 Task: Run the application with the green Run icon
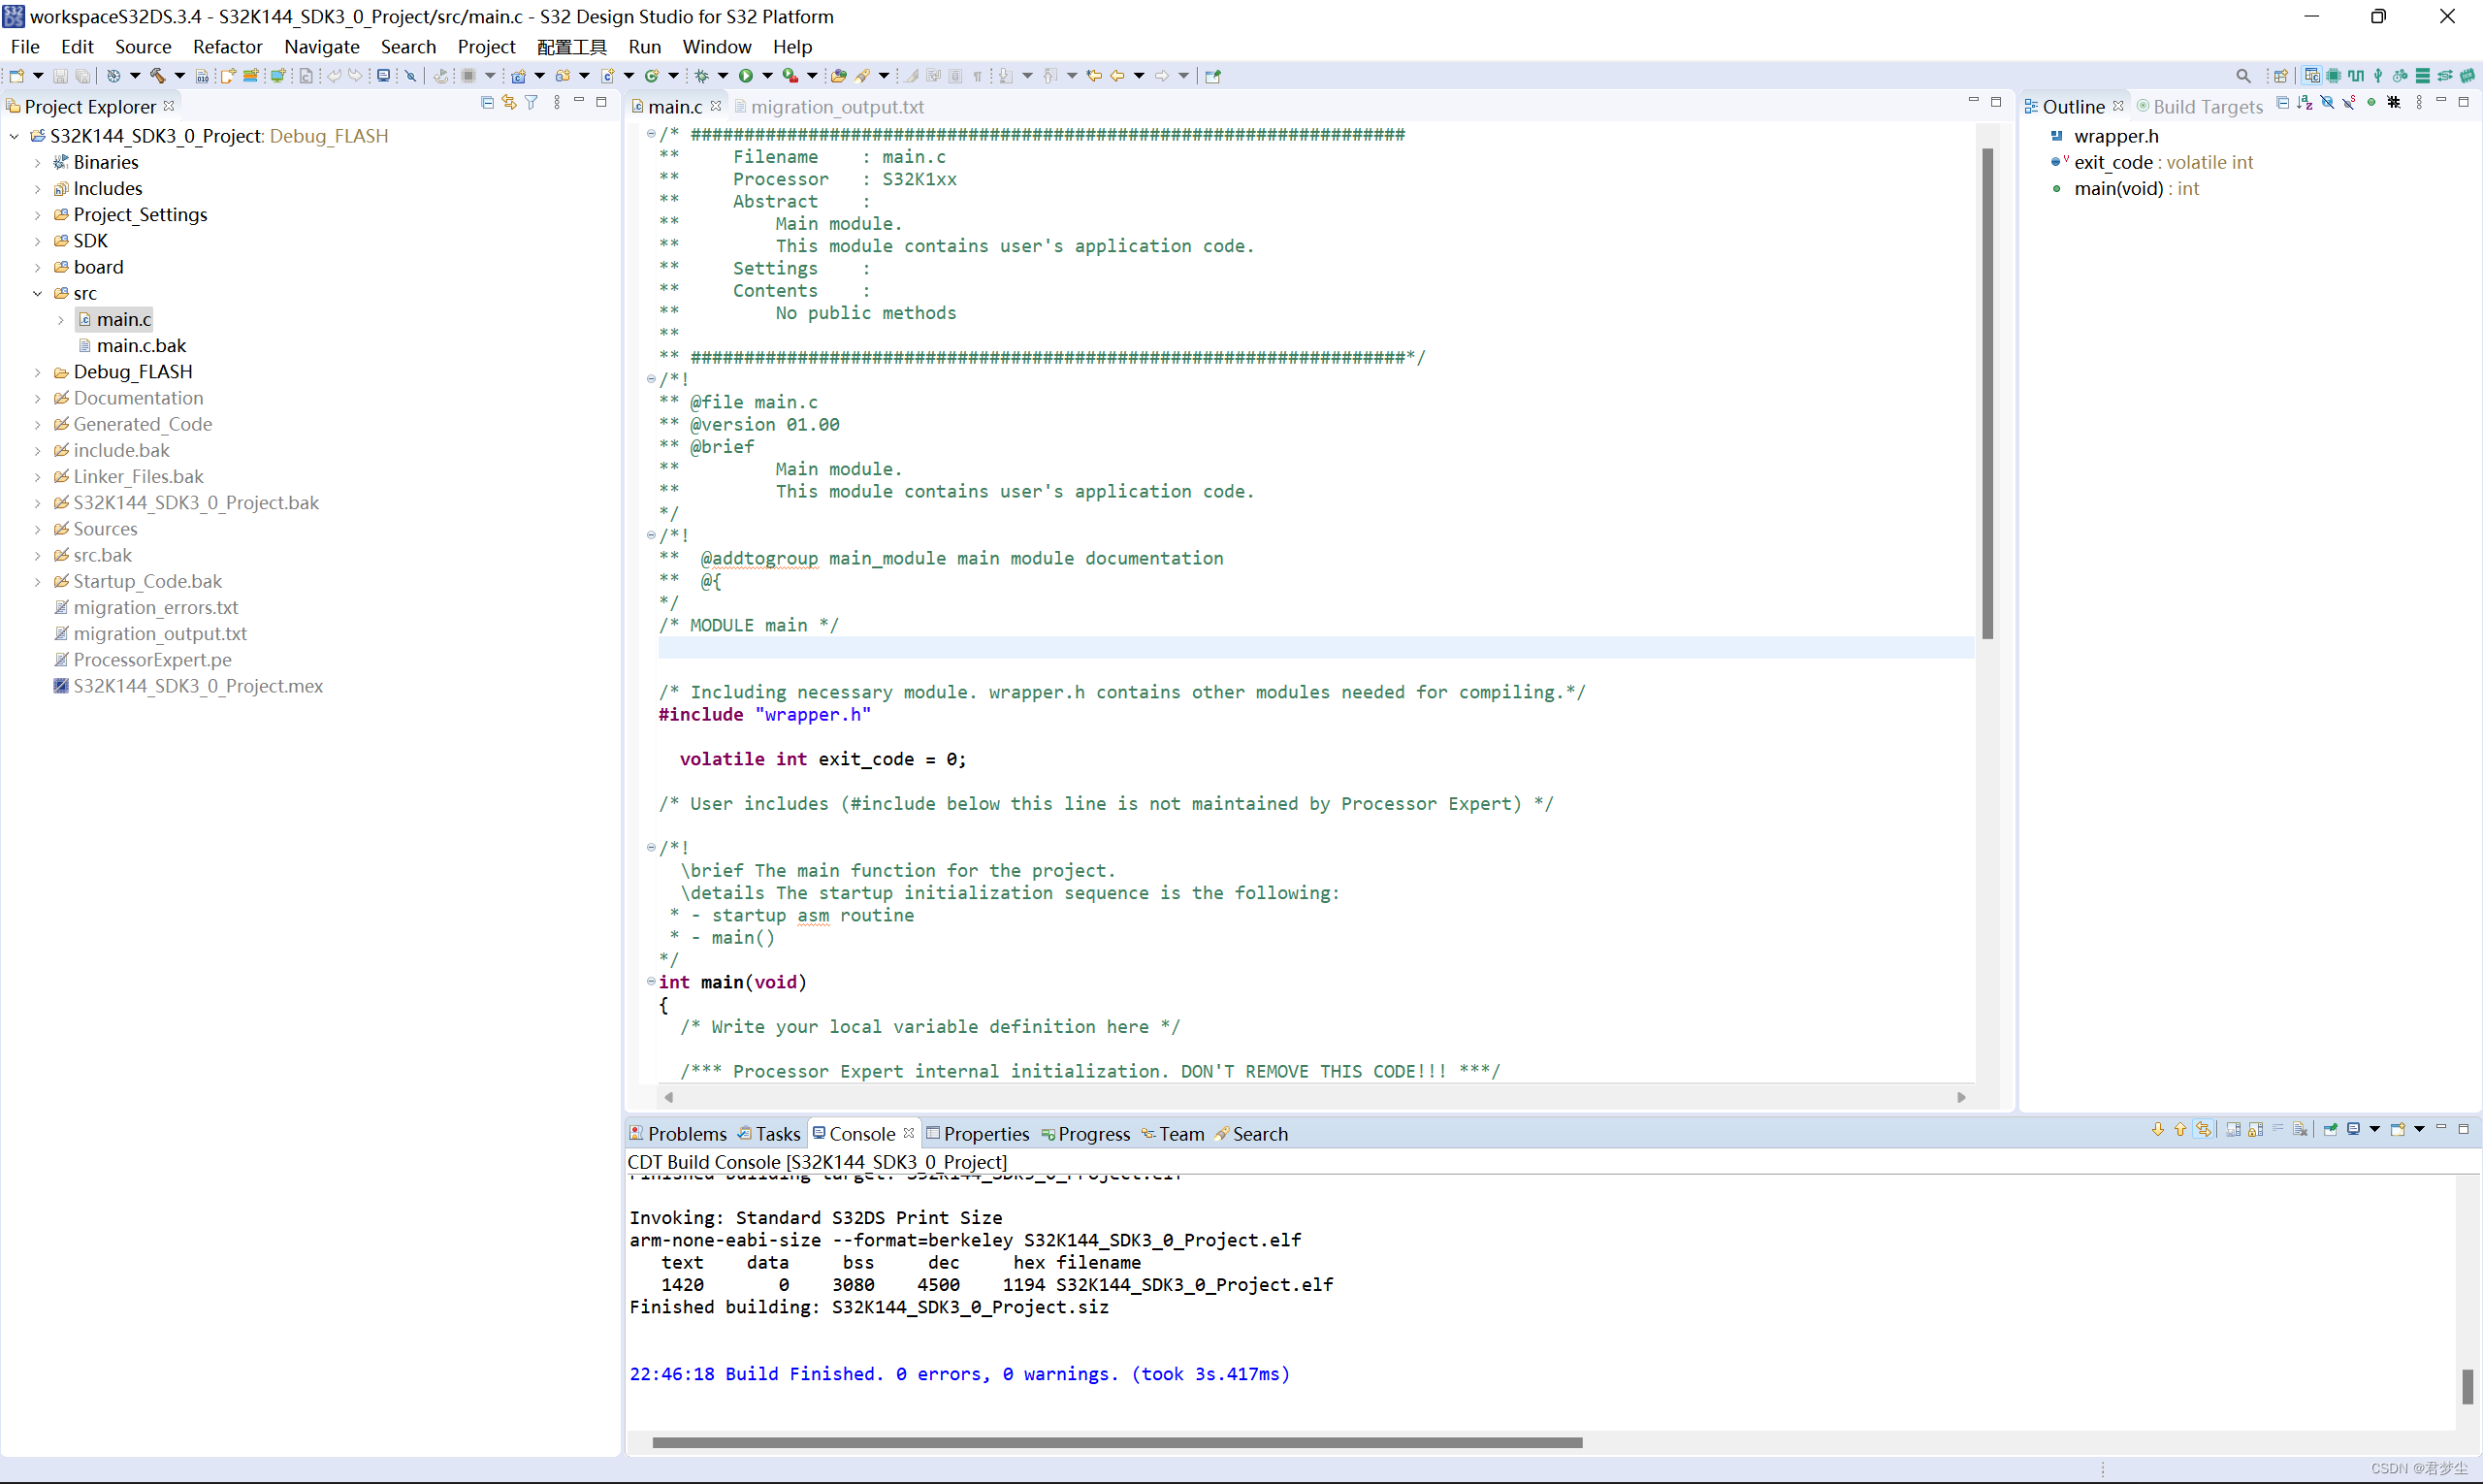[747, 75]
